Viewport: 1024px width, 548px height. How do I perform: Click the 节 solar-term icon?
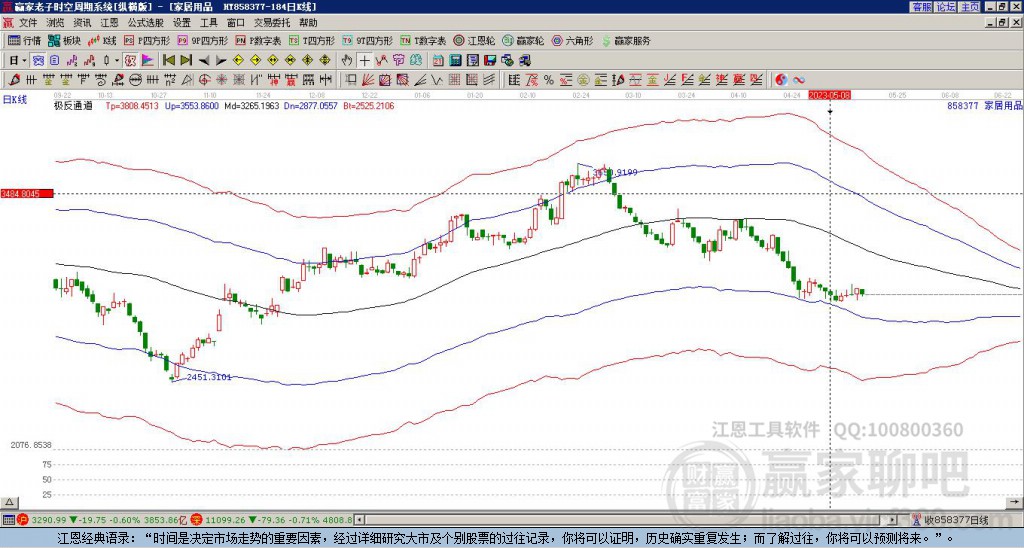tap(398, 60)
